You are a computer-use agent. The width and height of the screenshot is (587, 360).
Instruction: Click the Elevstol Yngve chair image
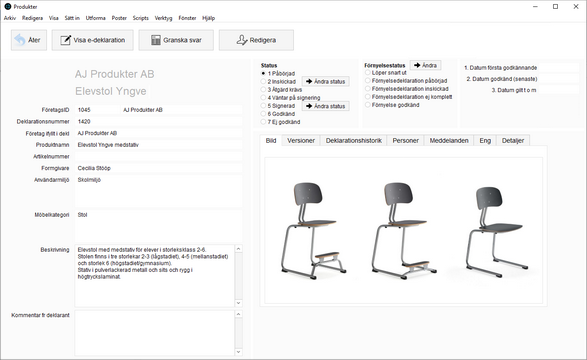coord(404,231)
